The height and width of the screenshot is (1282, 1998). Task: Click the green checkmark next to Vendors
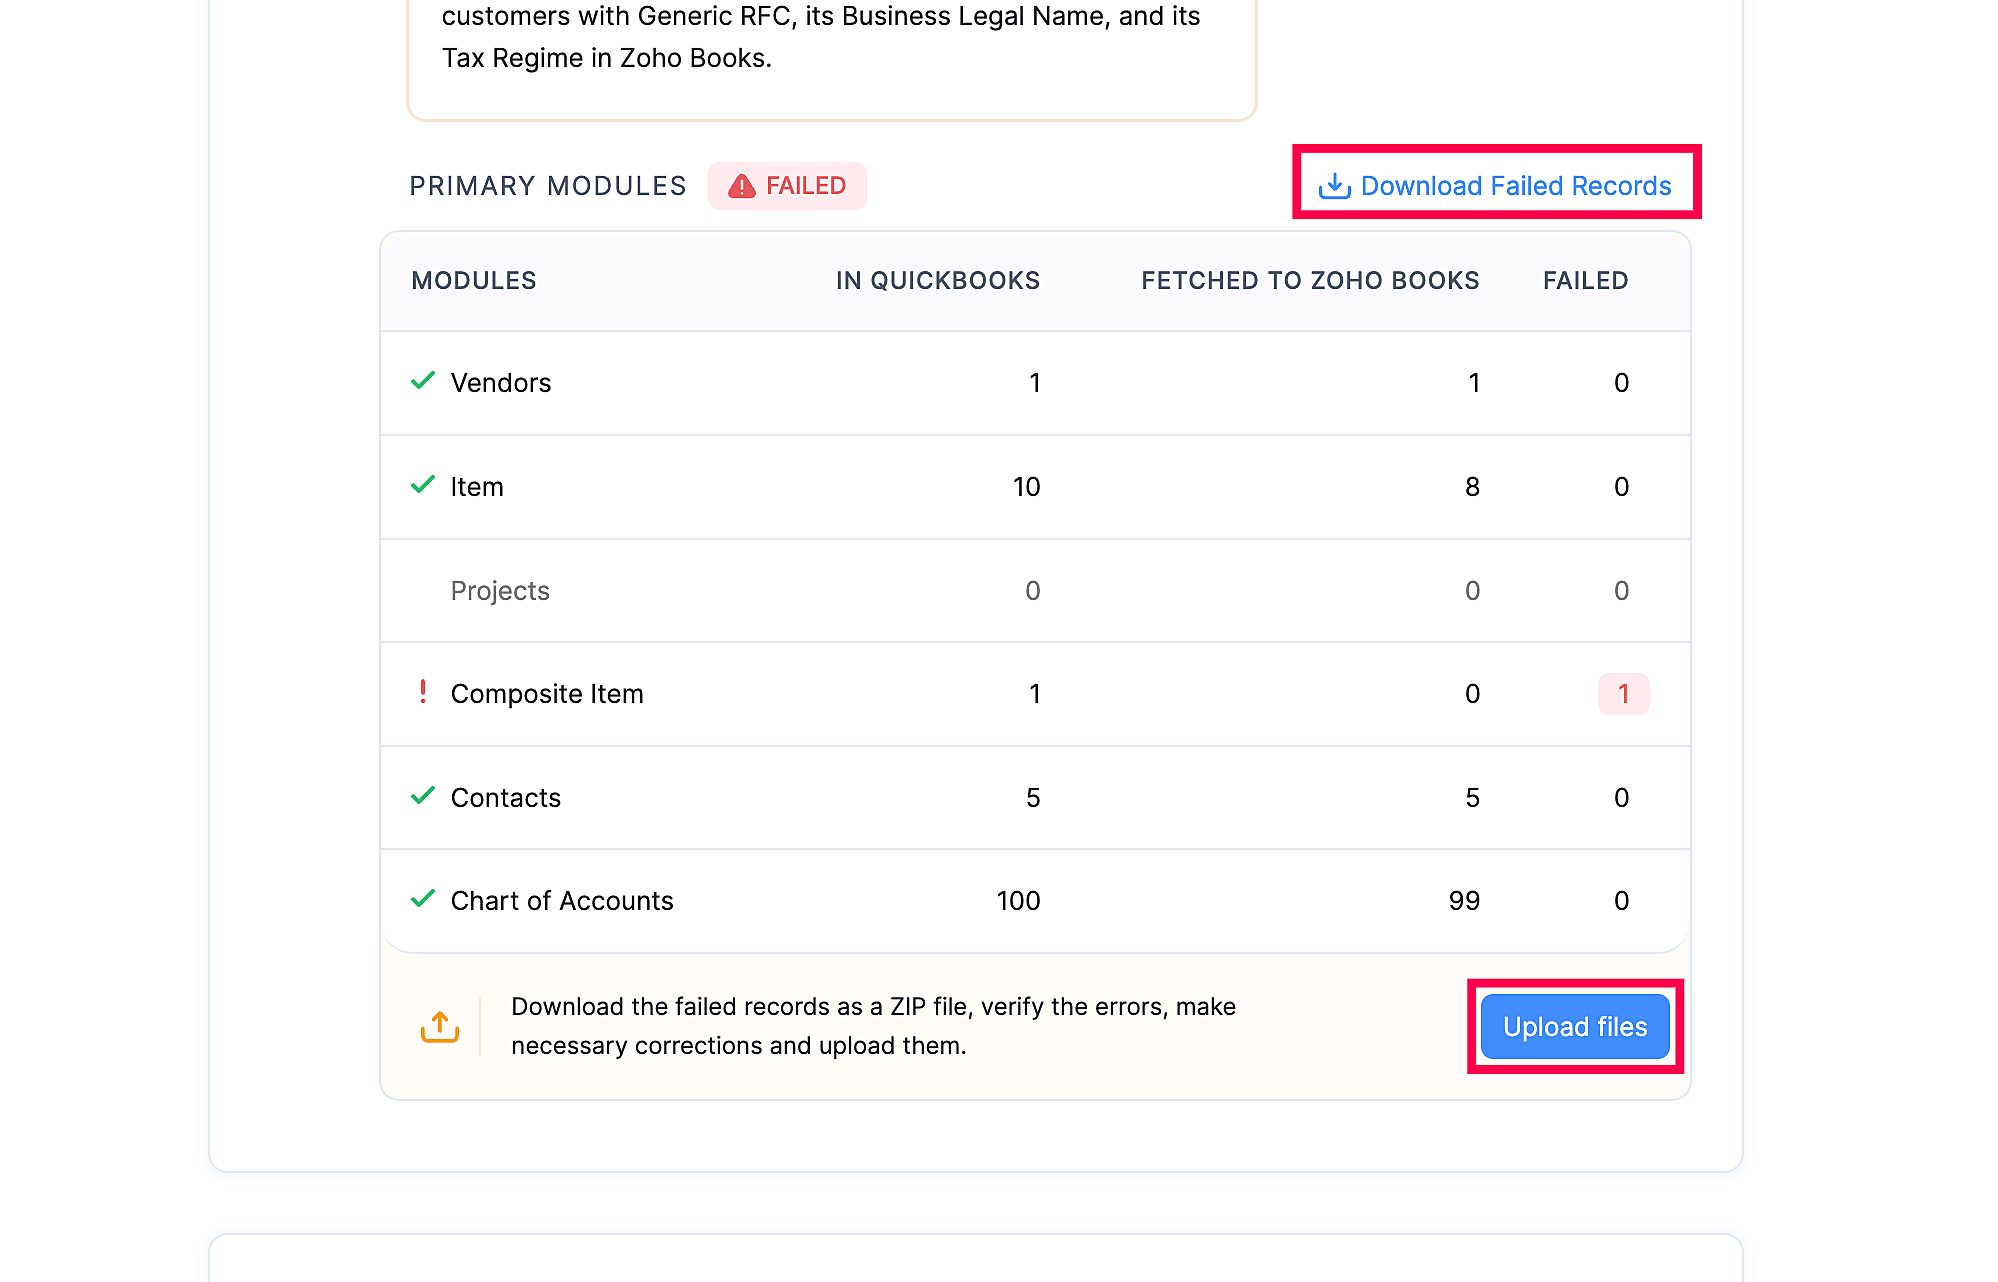(423, 381)
